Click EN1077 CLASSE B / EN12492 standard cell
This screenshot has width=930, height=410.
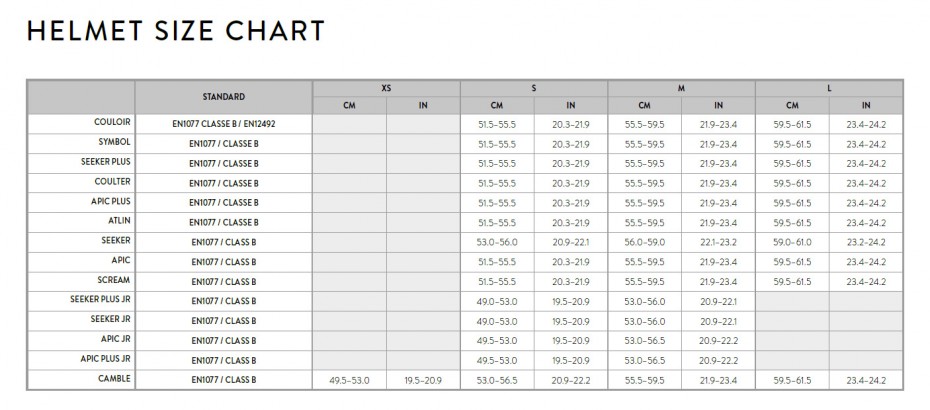pos(224,125)
